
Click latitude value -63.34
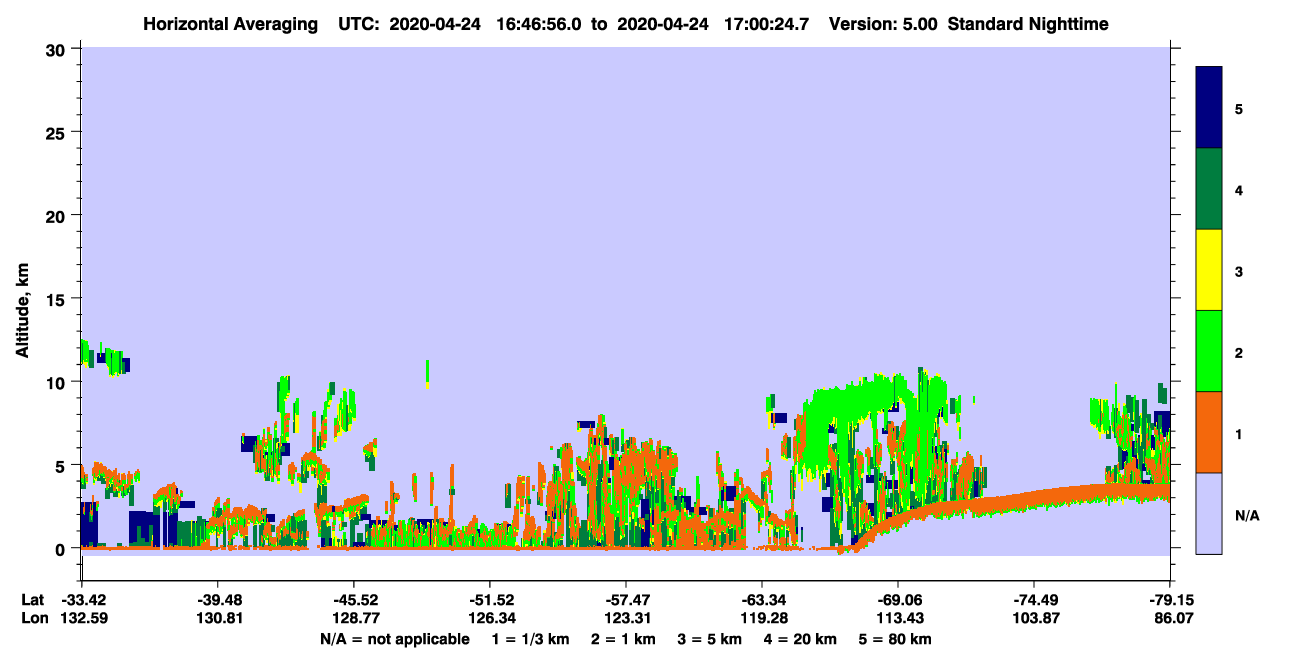click(x=762, y=600)
